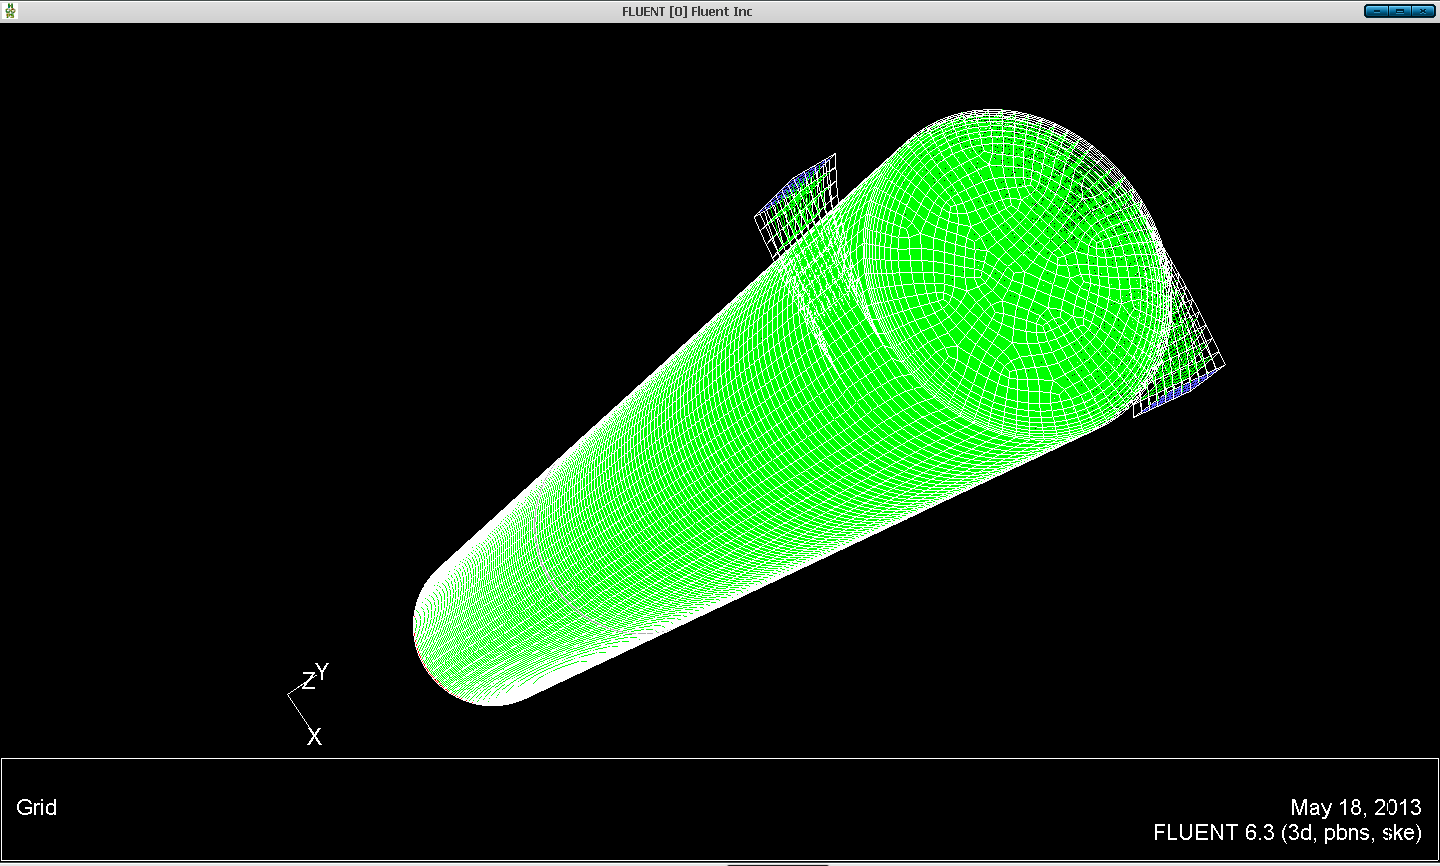Click the FLUENT 6.3 (3d, pbns, ske) text

click(1287, 832)
